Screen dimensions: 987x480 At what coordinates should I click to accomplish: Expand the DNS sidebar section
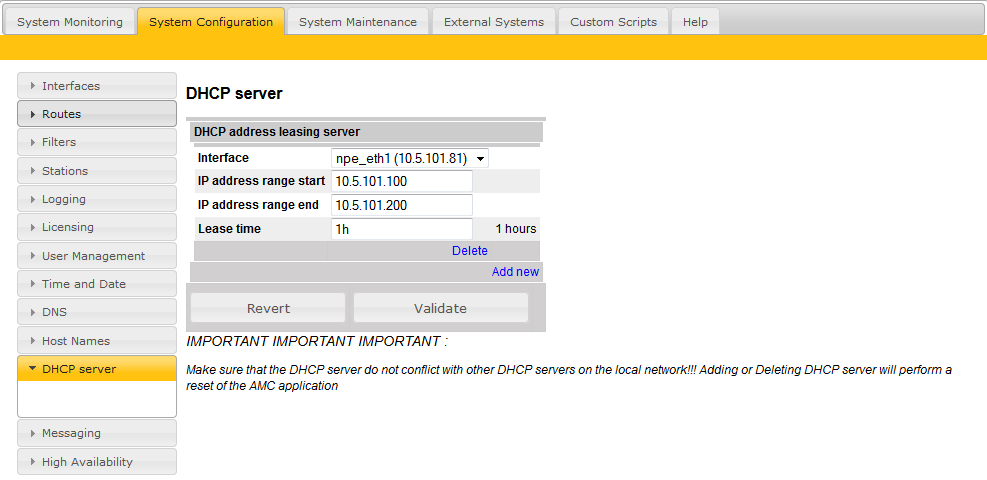point(96,312)
